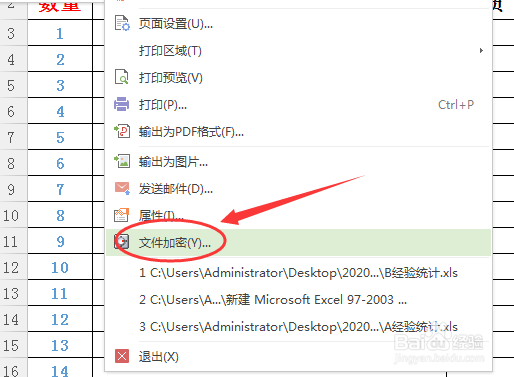Screen dimensions: 514x377
Task: Click the Print Preview magnifier icon
Action: [x=122, y=77]
